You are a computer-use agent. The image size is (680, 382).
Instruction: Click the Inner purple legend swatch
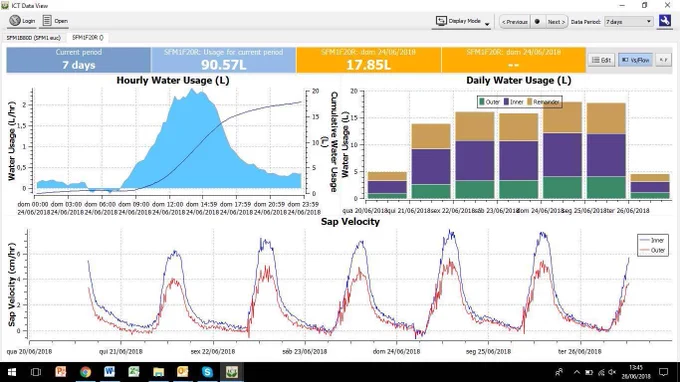coord(506,102)
